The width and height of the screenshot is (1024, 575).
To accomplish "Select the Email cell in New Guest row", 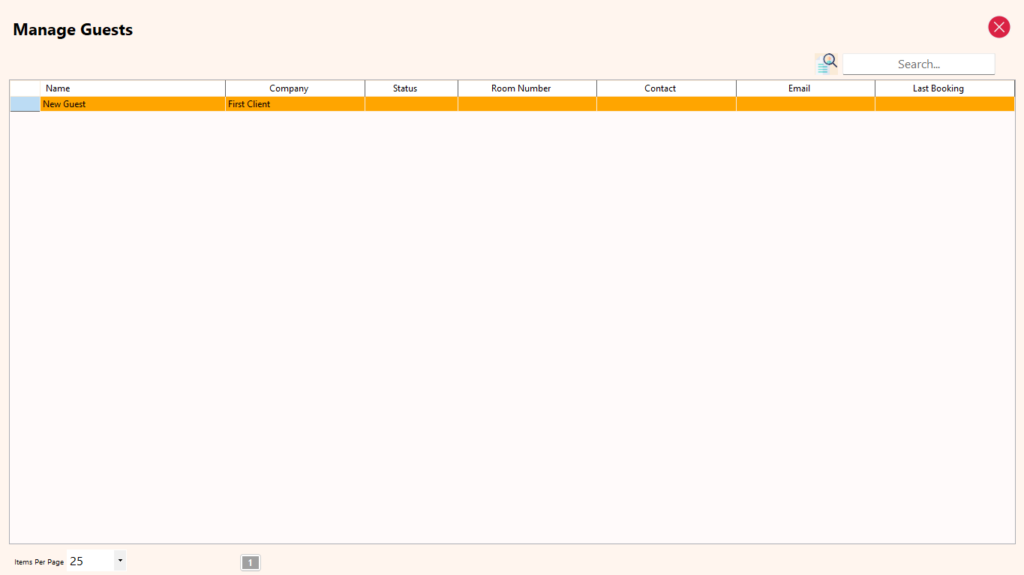I will pyautogui.click(x=805, y=104).
